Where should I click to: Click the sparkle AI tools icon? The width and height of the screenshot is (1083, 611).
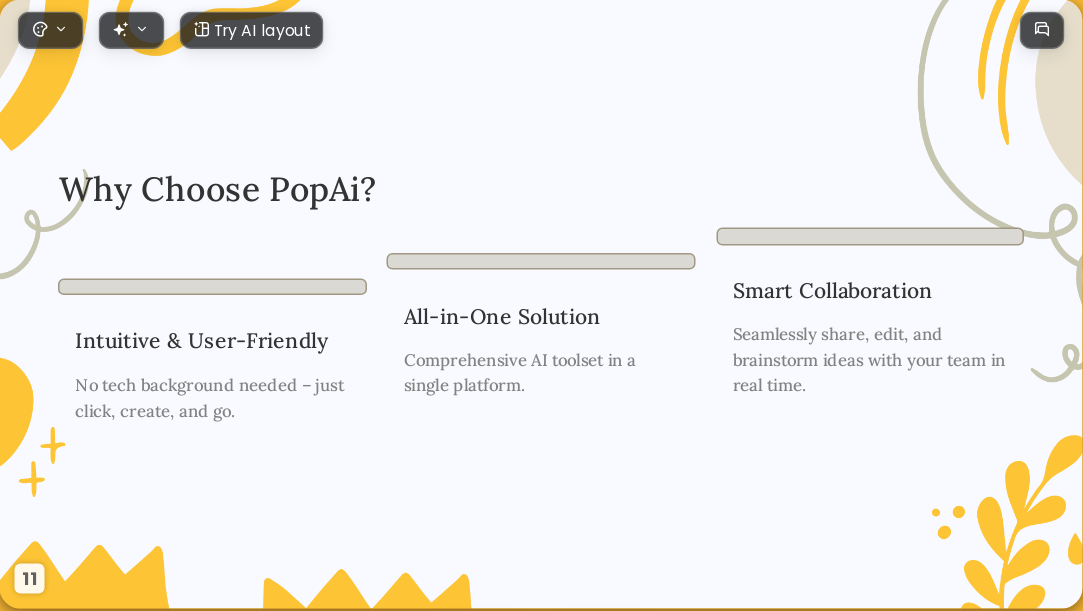(121, 30)
